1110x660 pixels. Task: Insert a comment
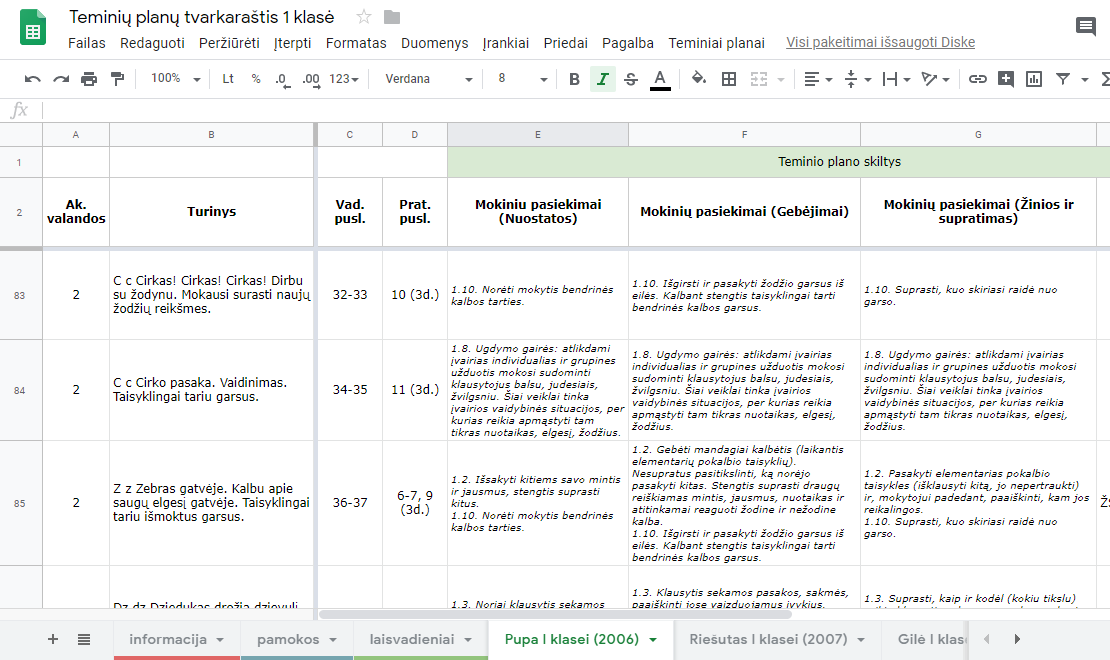tap(1005, 79)
